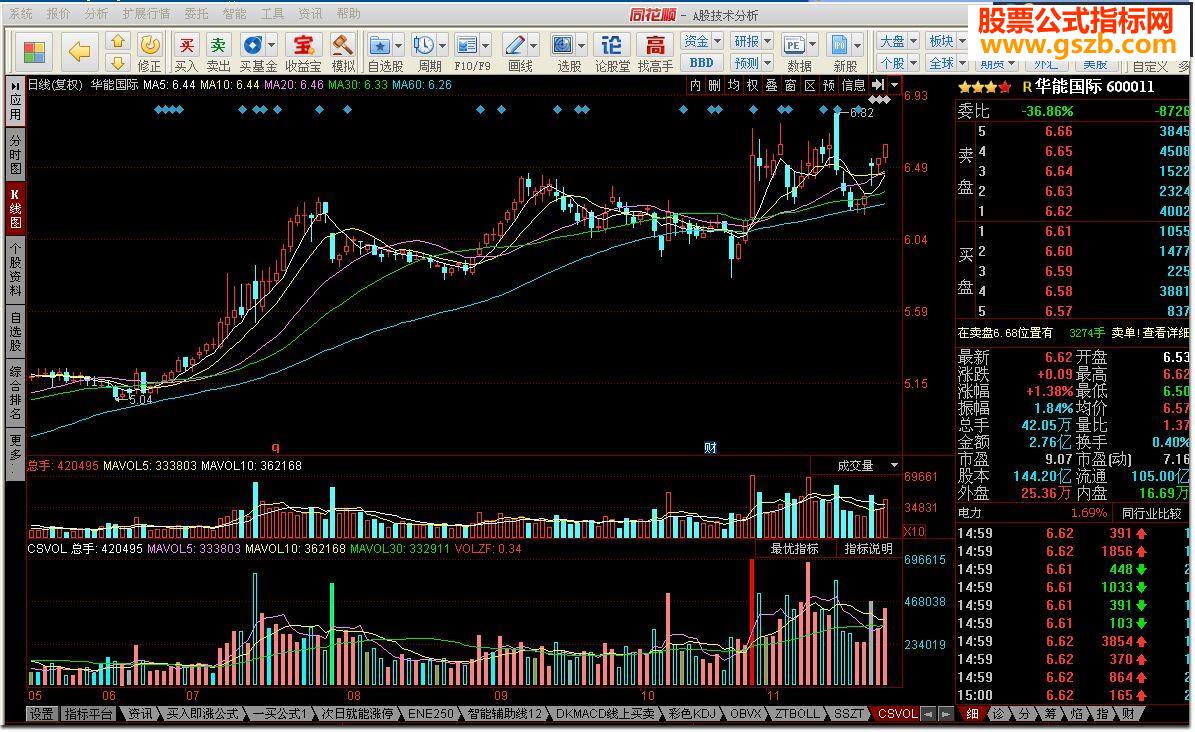1195x732 pixels.
Task: Toggle the 窗 window option
Action: (790, 85)
